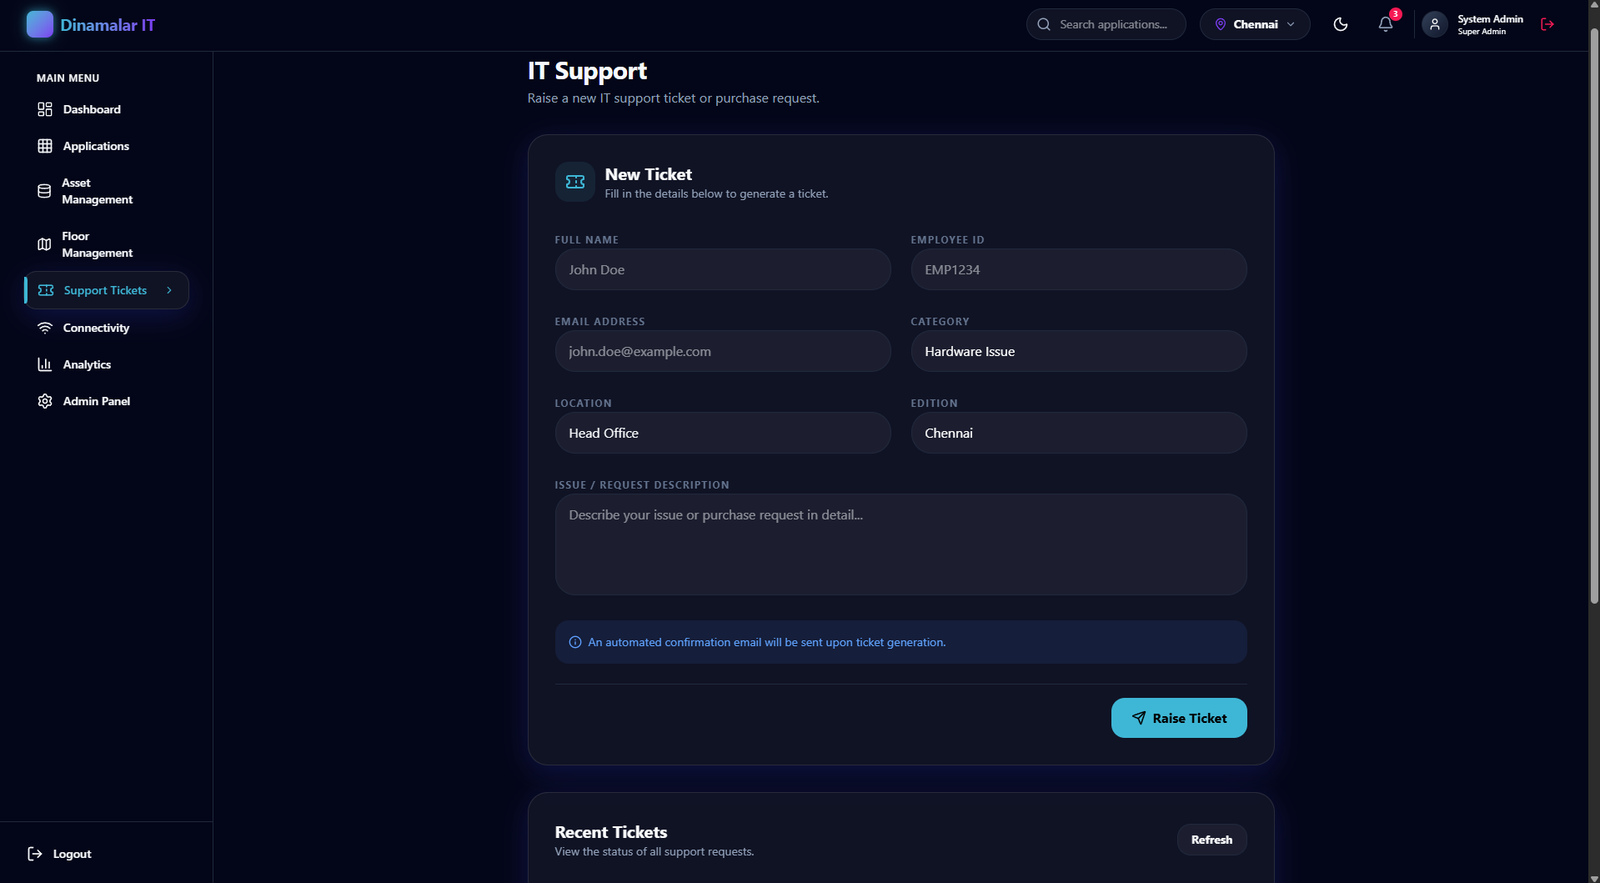Open Connectivity menu item
The image size is (1600, 883).
pyautogui.click(x=106, y=328)
